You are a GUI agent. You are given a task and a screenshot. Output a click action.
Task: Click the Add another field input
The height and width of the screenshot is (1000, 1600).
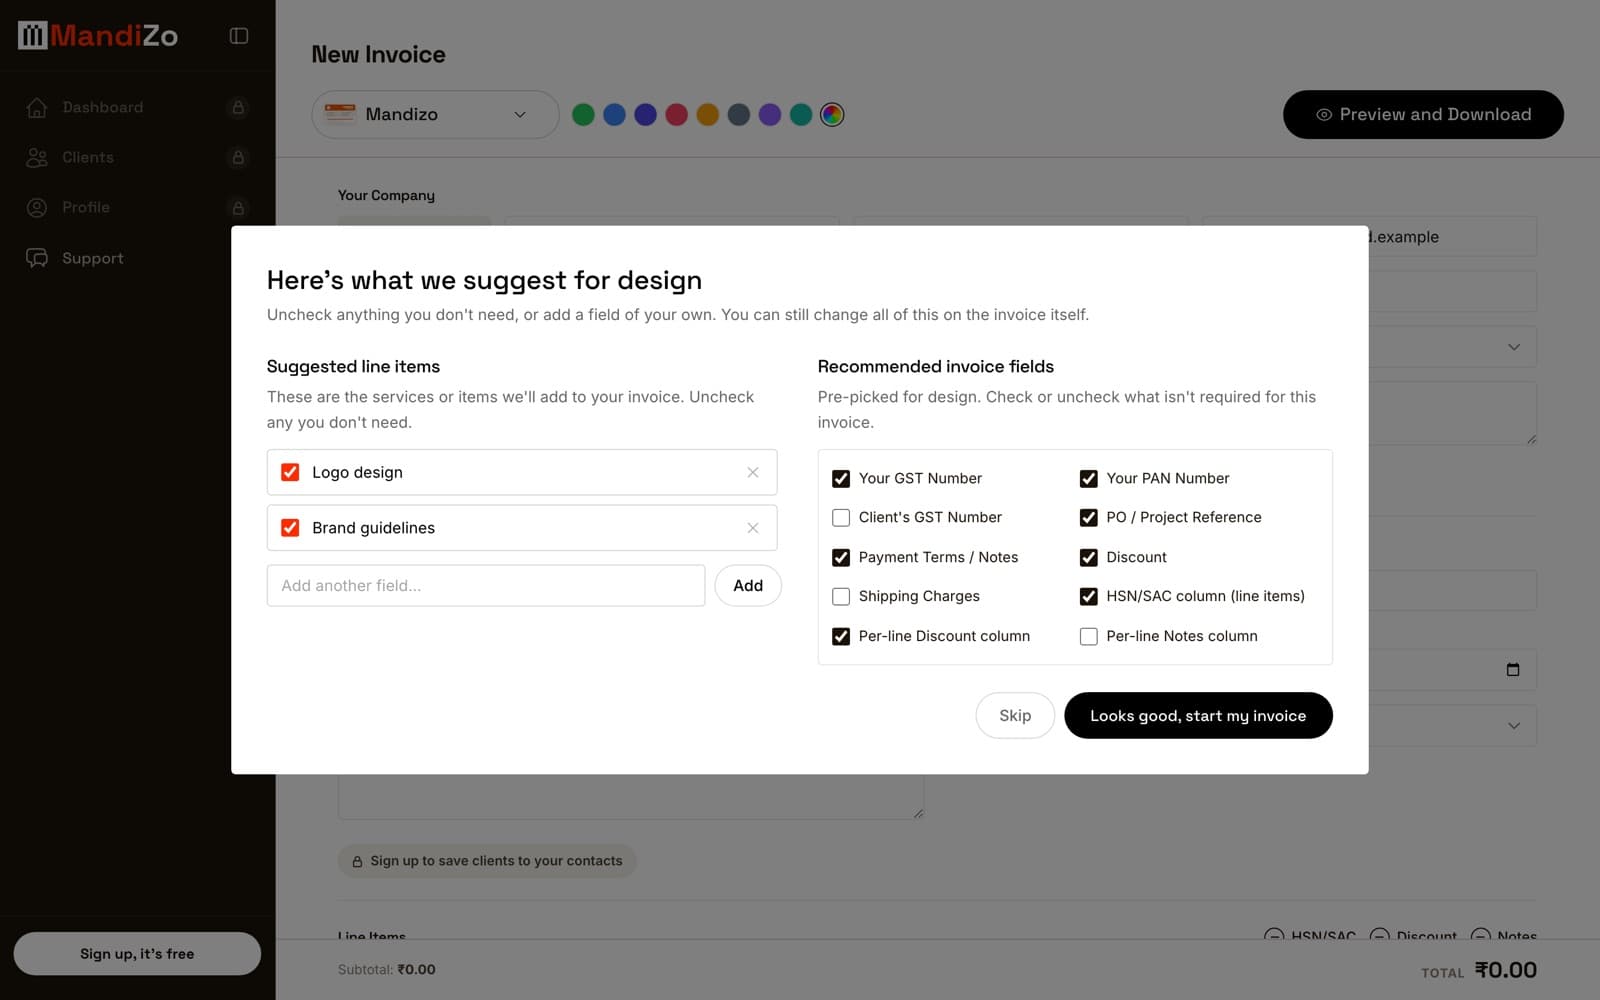pyautogui.click(x=486, y=586)
